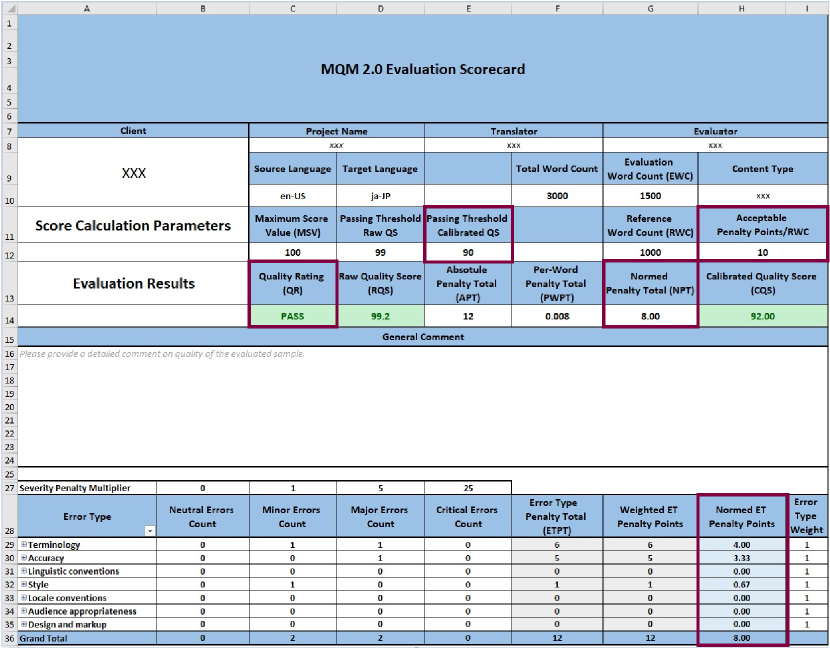Open the Error Type filter dropdown

coord(150,531)
